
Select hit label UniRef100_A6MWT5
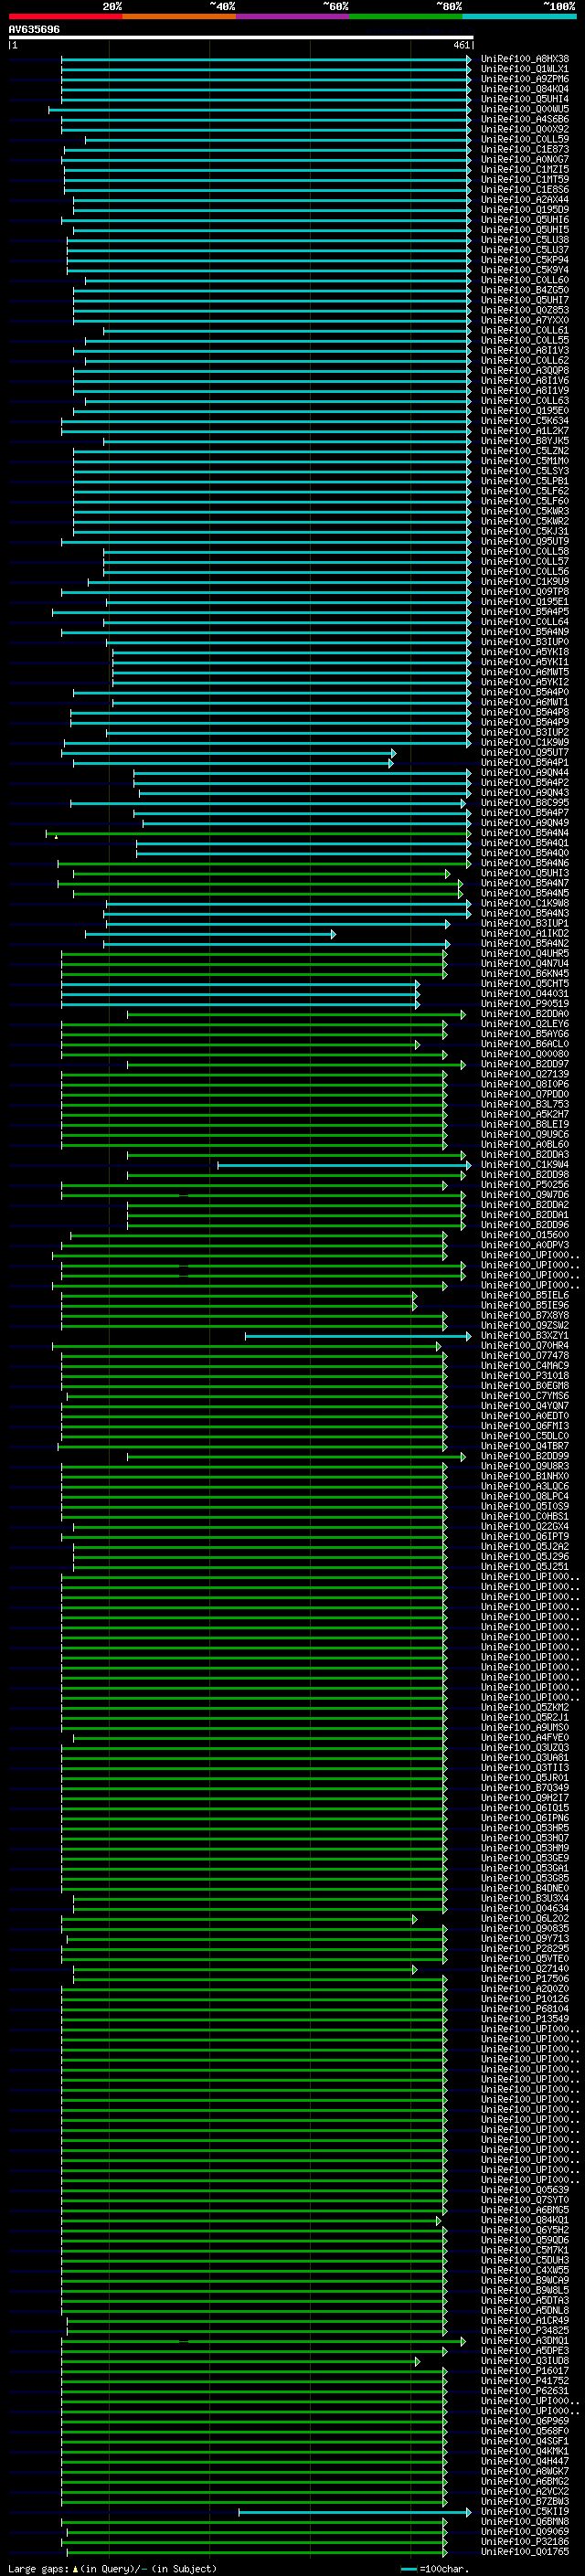(x=525, y=672)
